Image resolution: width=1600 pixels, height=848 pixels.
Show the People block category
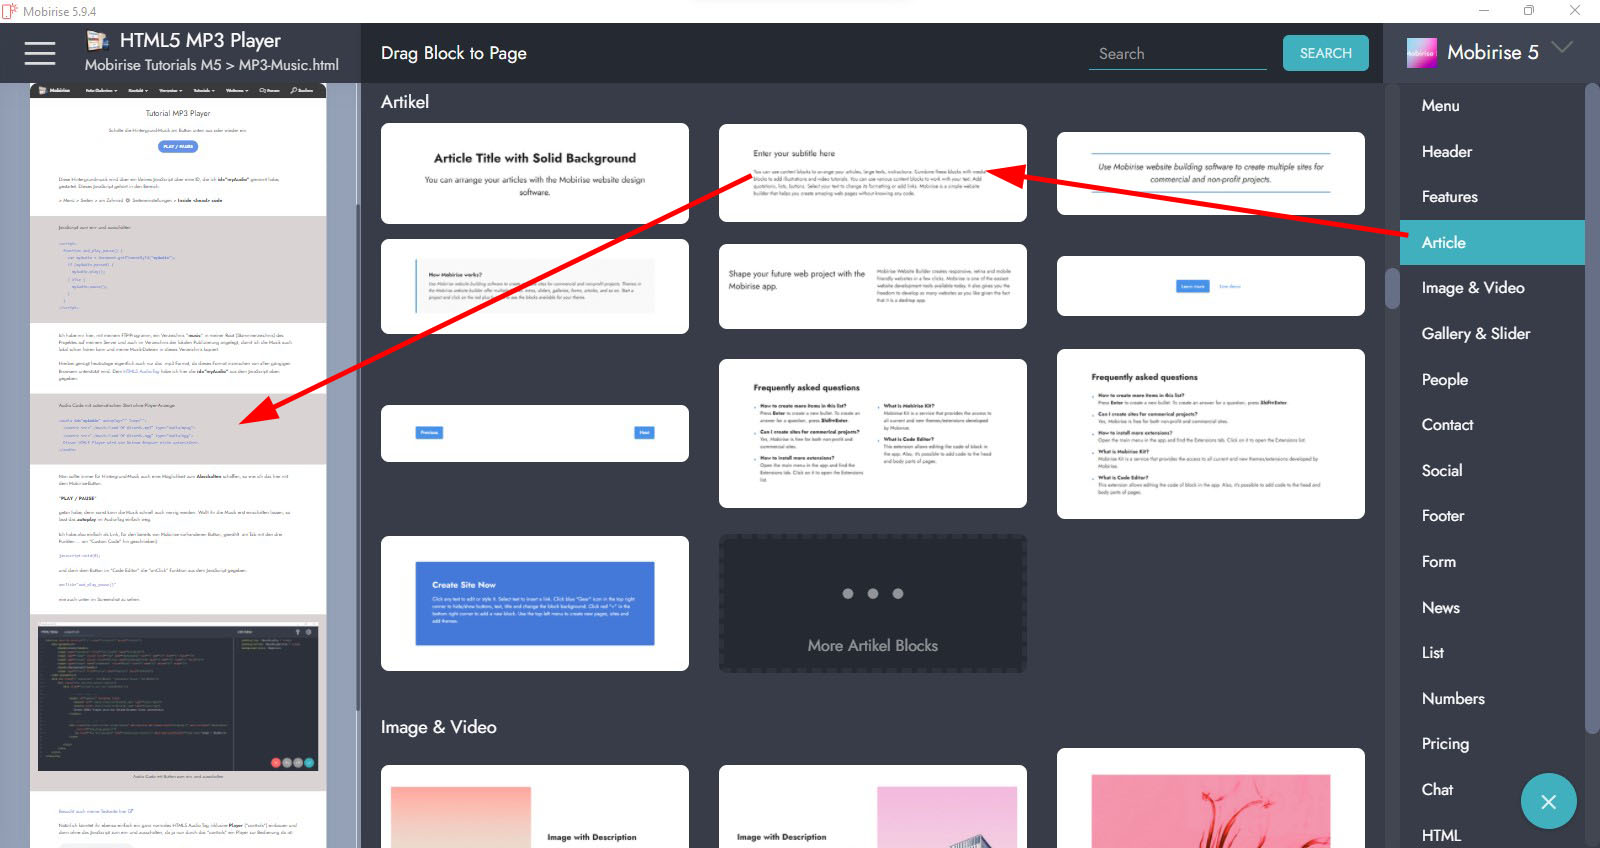coord(1445,380)
